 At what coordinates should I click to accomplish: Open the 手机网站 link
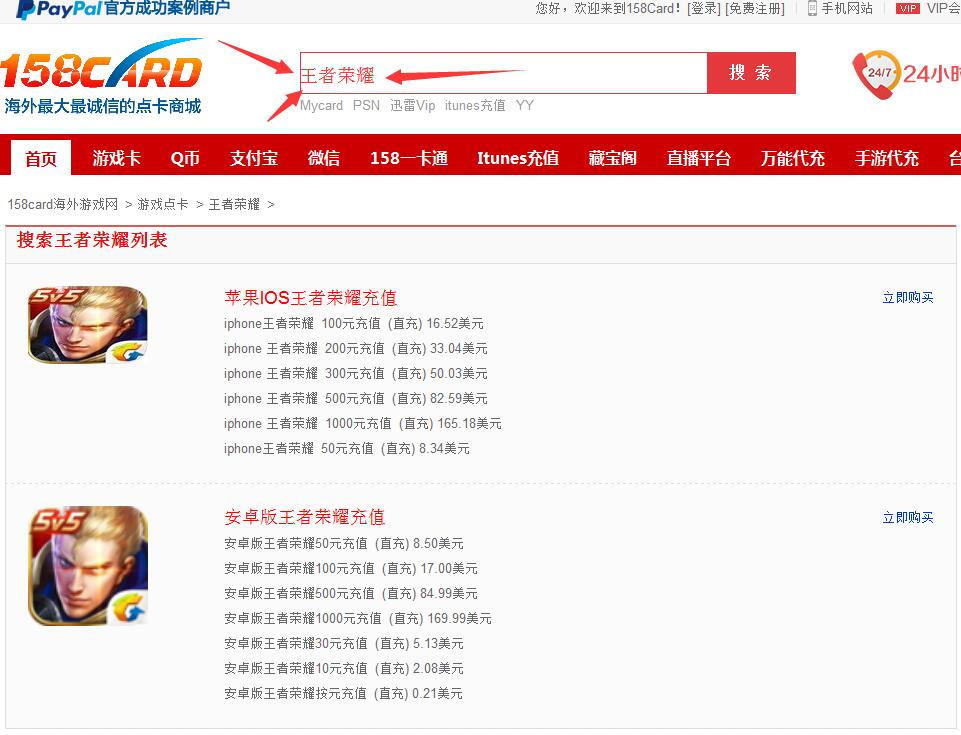tap(847, 9)
